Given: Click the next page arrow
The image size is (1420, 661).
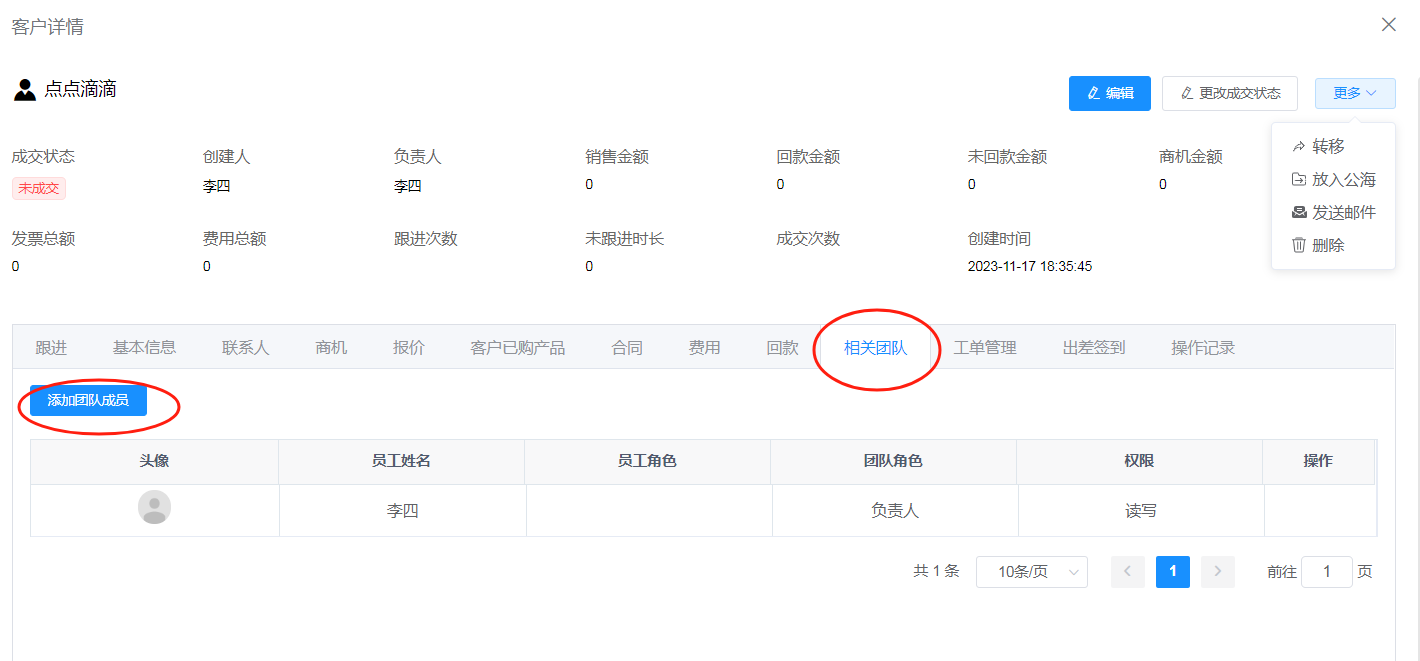Looking at the screenshot, I should tap(1217, 572).
